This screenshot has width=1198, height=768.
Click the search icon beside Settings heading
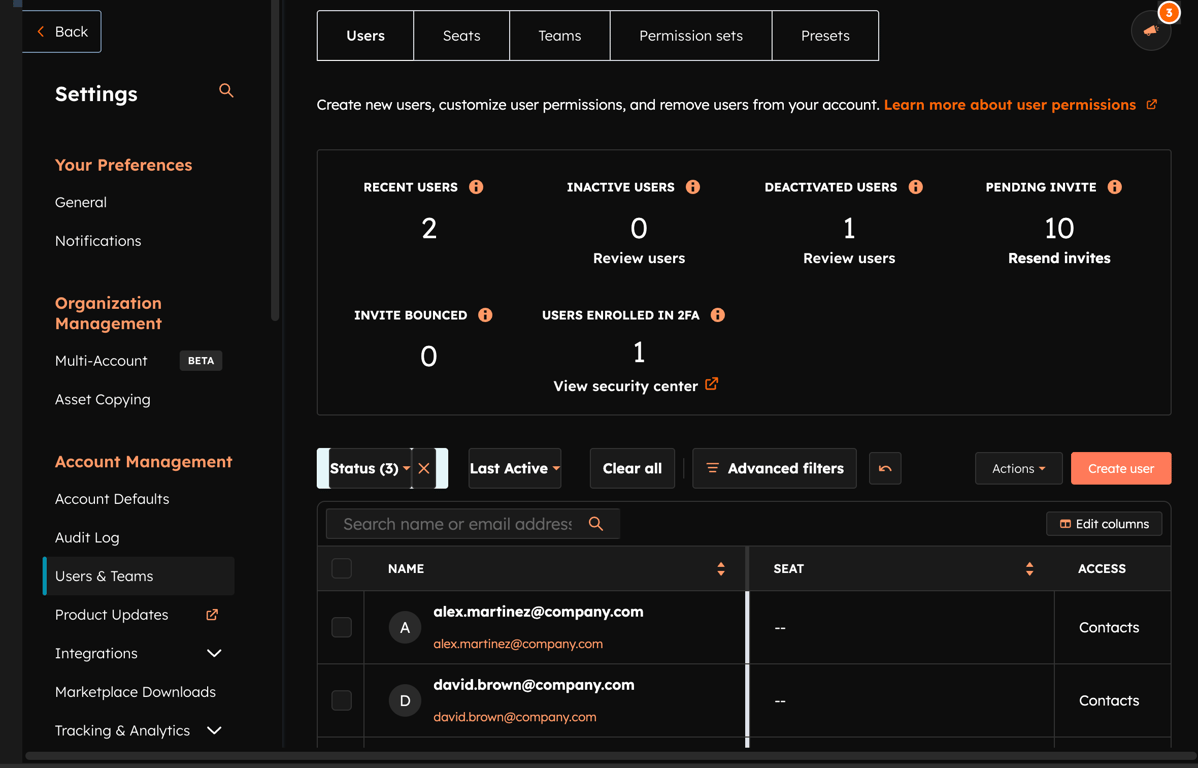(x=226, y=90)
